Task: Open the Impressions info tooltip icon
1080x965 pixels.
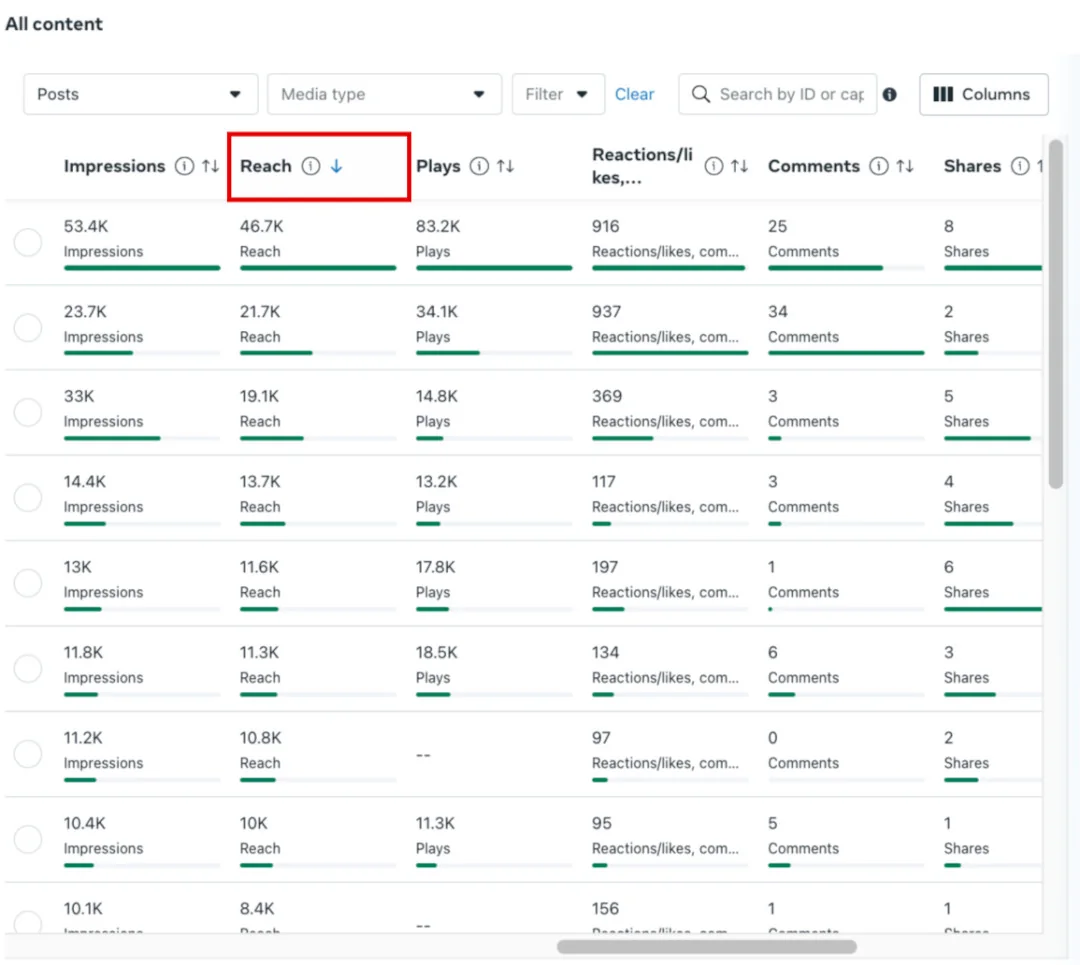Action: [184, 166]
